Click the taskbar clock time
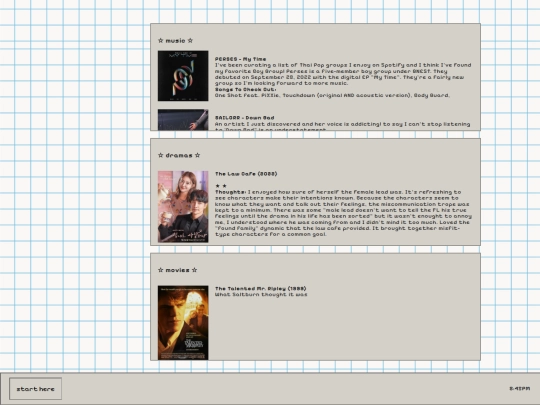540x405 pixels. click(520, 388)
